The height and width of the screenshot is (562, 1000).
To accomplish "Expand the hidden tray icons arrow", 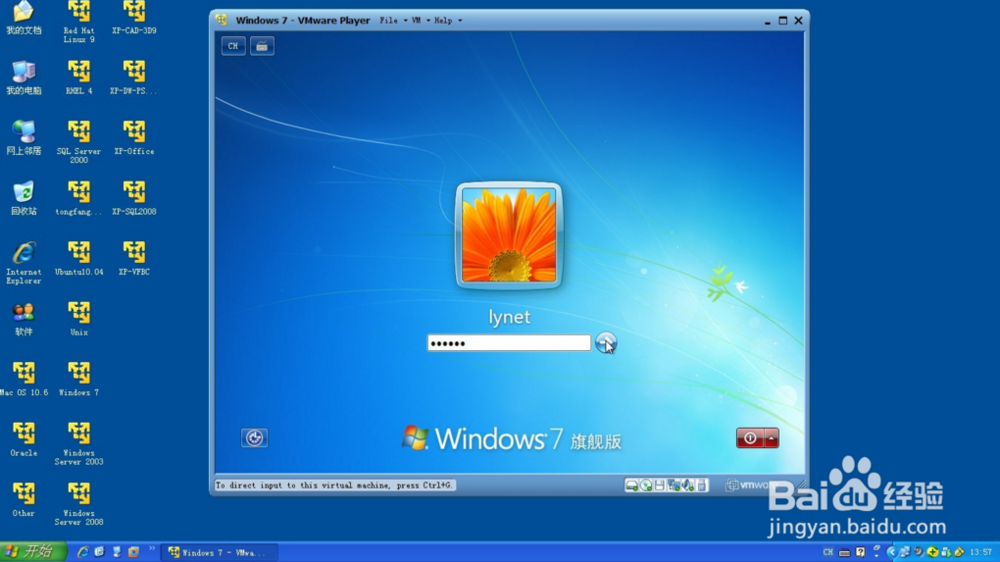I will [x=891, y=552].
